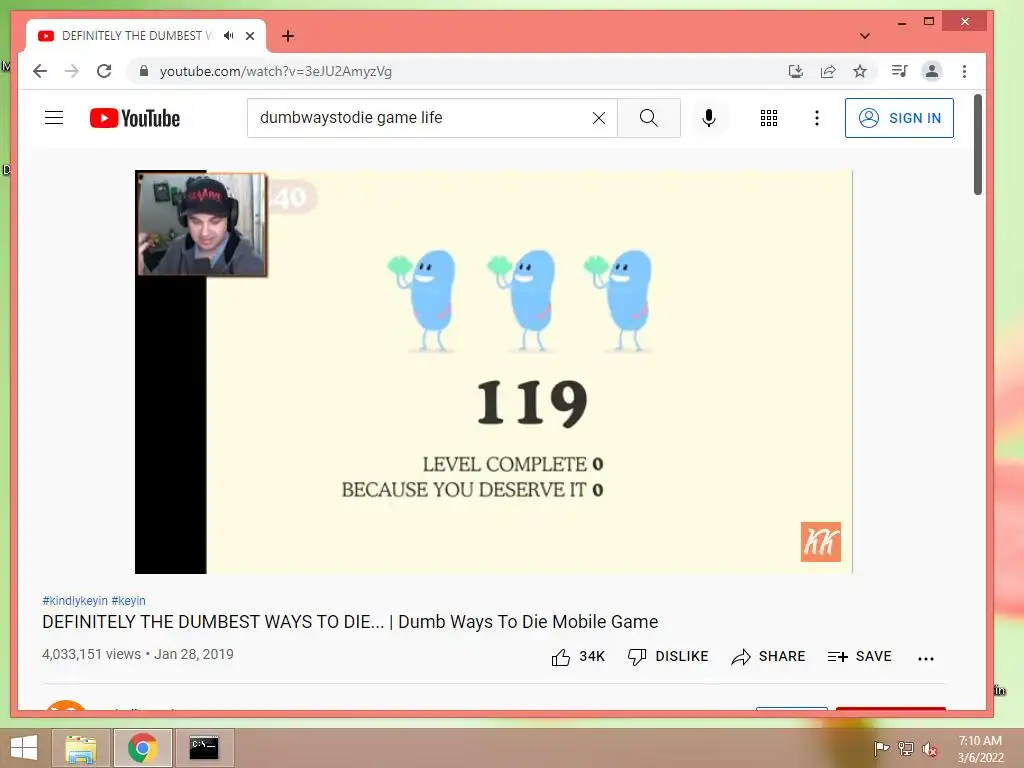Click the youtube.com address bar URL
This screenshot has height=768, width=1024.
click(275, 71)
